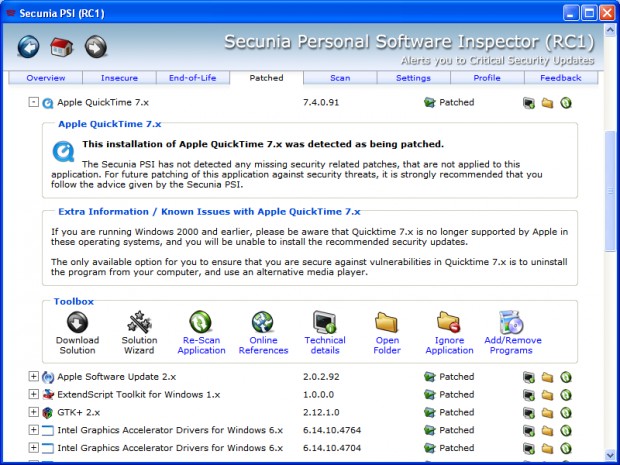This screenshot has width=620, height=465.
Task: Re-scan GTK+ 2.x via green icon
Action: pos(566,413)
